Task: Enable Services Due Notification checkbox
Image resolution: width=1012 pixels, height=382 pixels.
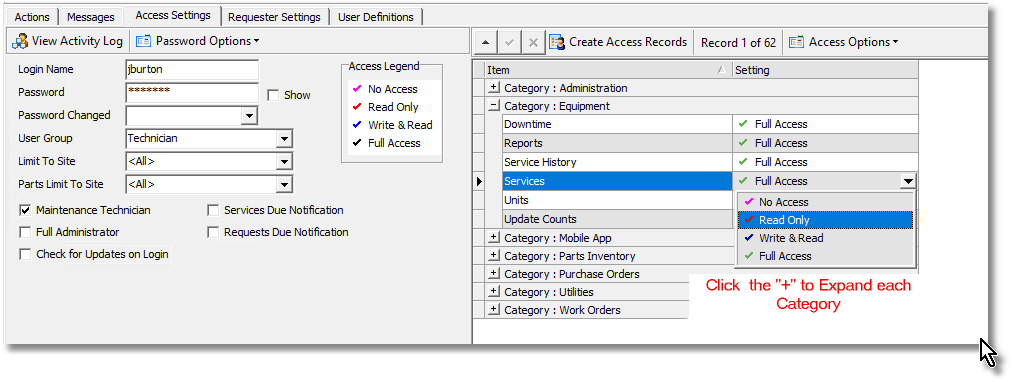Action: tap(213, 210)
